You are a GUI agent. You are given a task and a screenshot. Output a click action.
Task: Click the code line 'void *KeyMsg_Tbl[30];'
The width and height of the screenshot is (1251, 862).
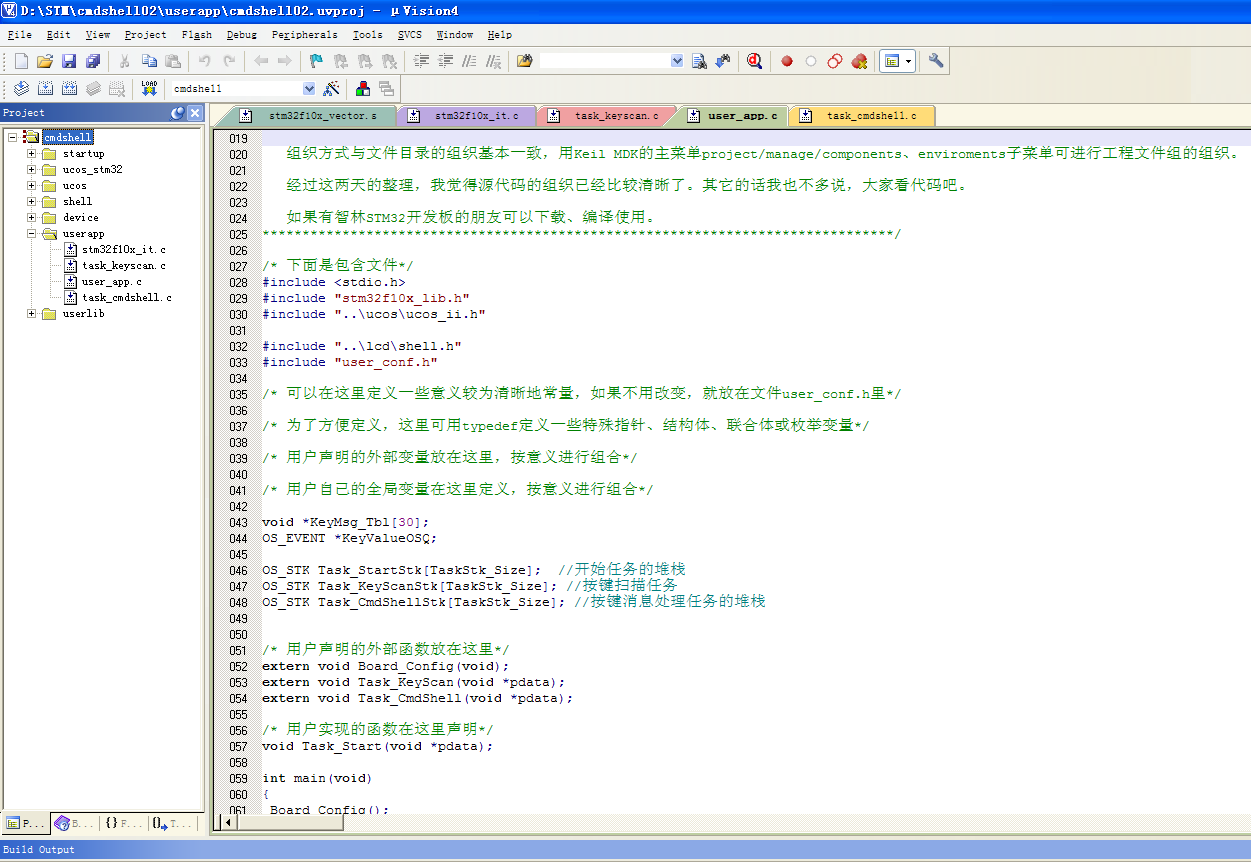coord(345,522)
